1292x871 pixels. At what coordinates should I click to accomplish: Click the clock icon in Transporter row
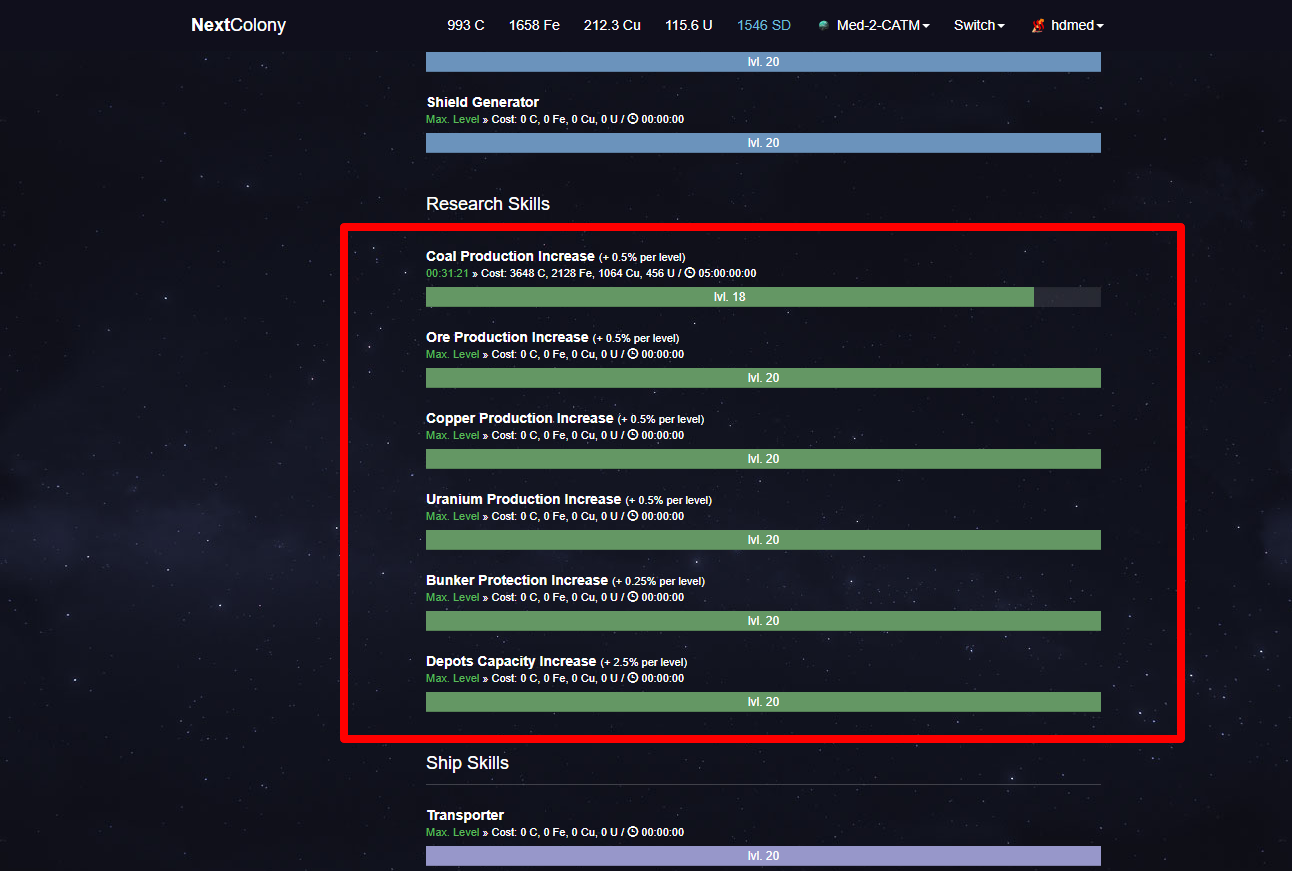point(633,832)
